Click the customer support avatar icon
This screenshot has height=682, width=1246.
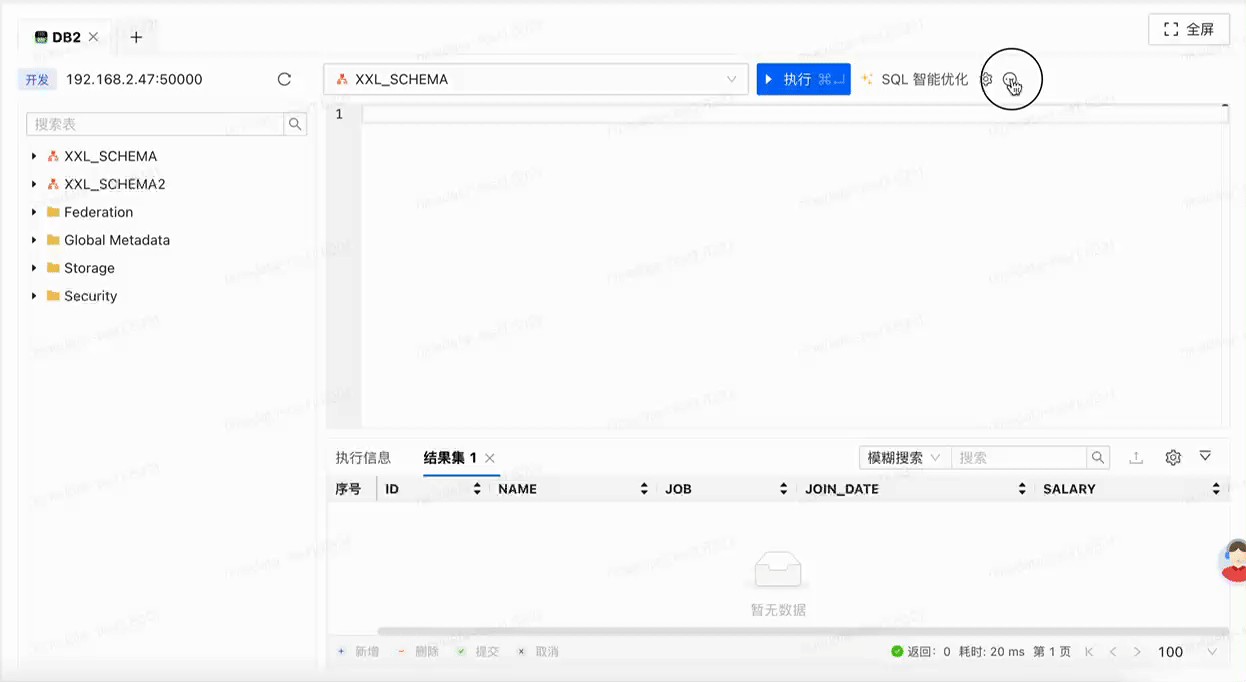(1235, 561)
